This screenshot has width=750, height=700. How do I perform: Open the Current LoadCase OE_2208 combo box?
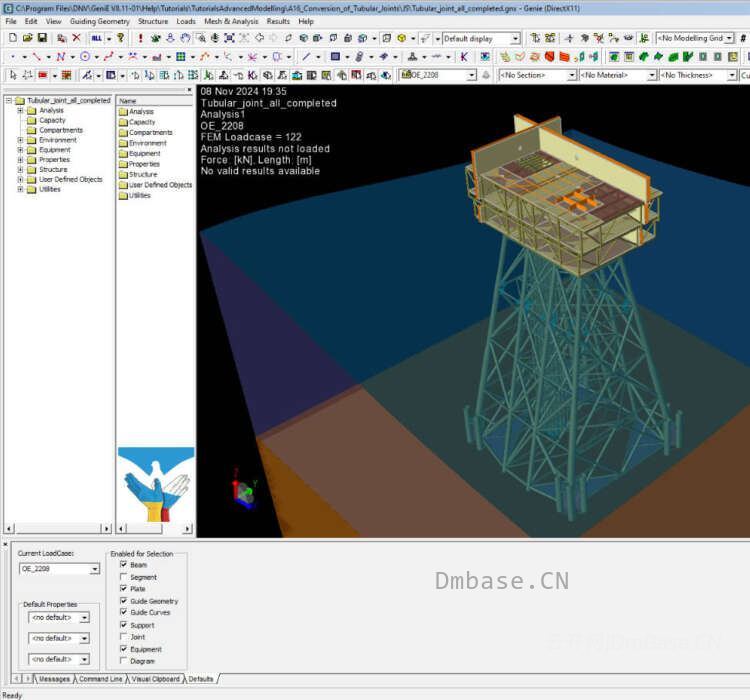coord(59,569)
